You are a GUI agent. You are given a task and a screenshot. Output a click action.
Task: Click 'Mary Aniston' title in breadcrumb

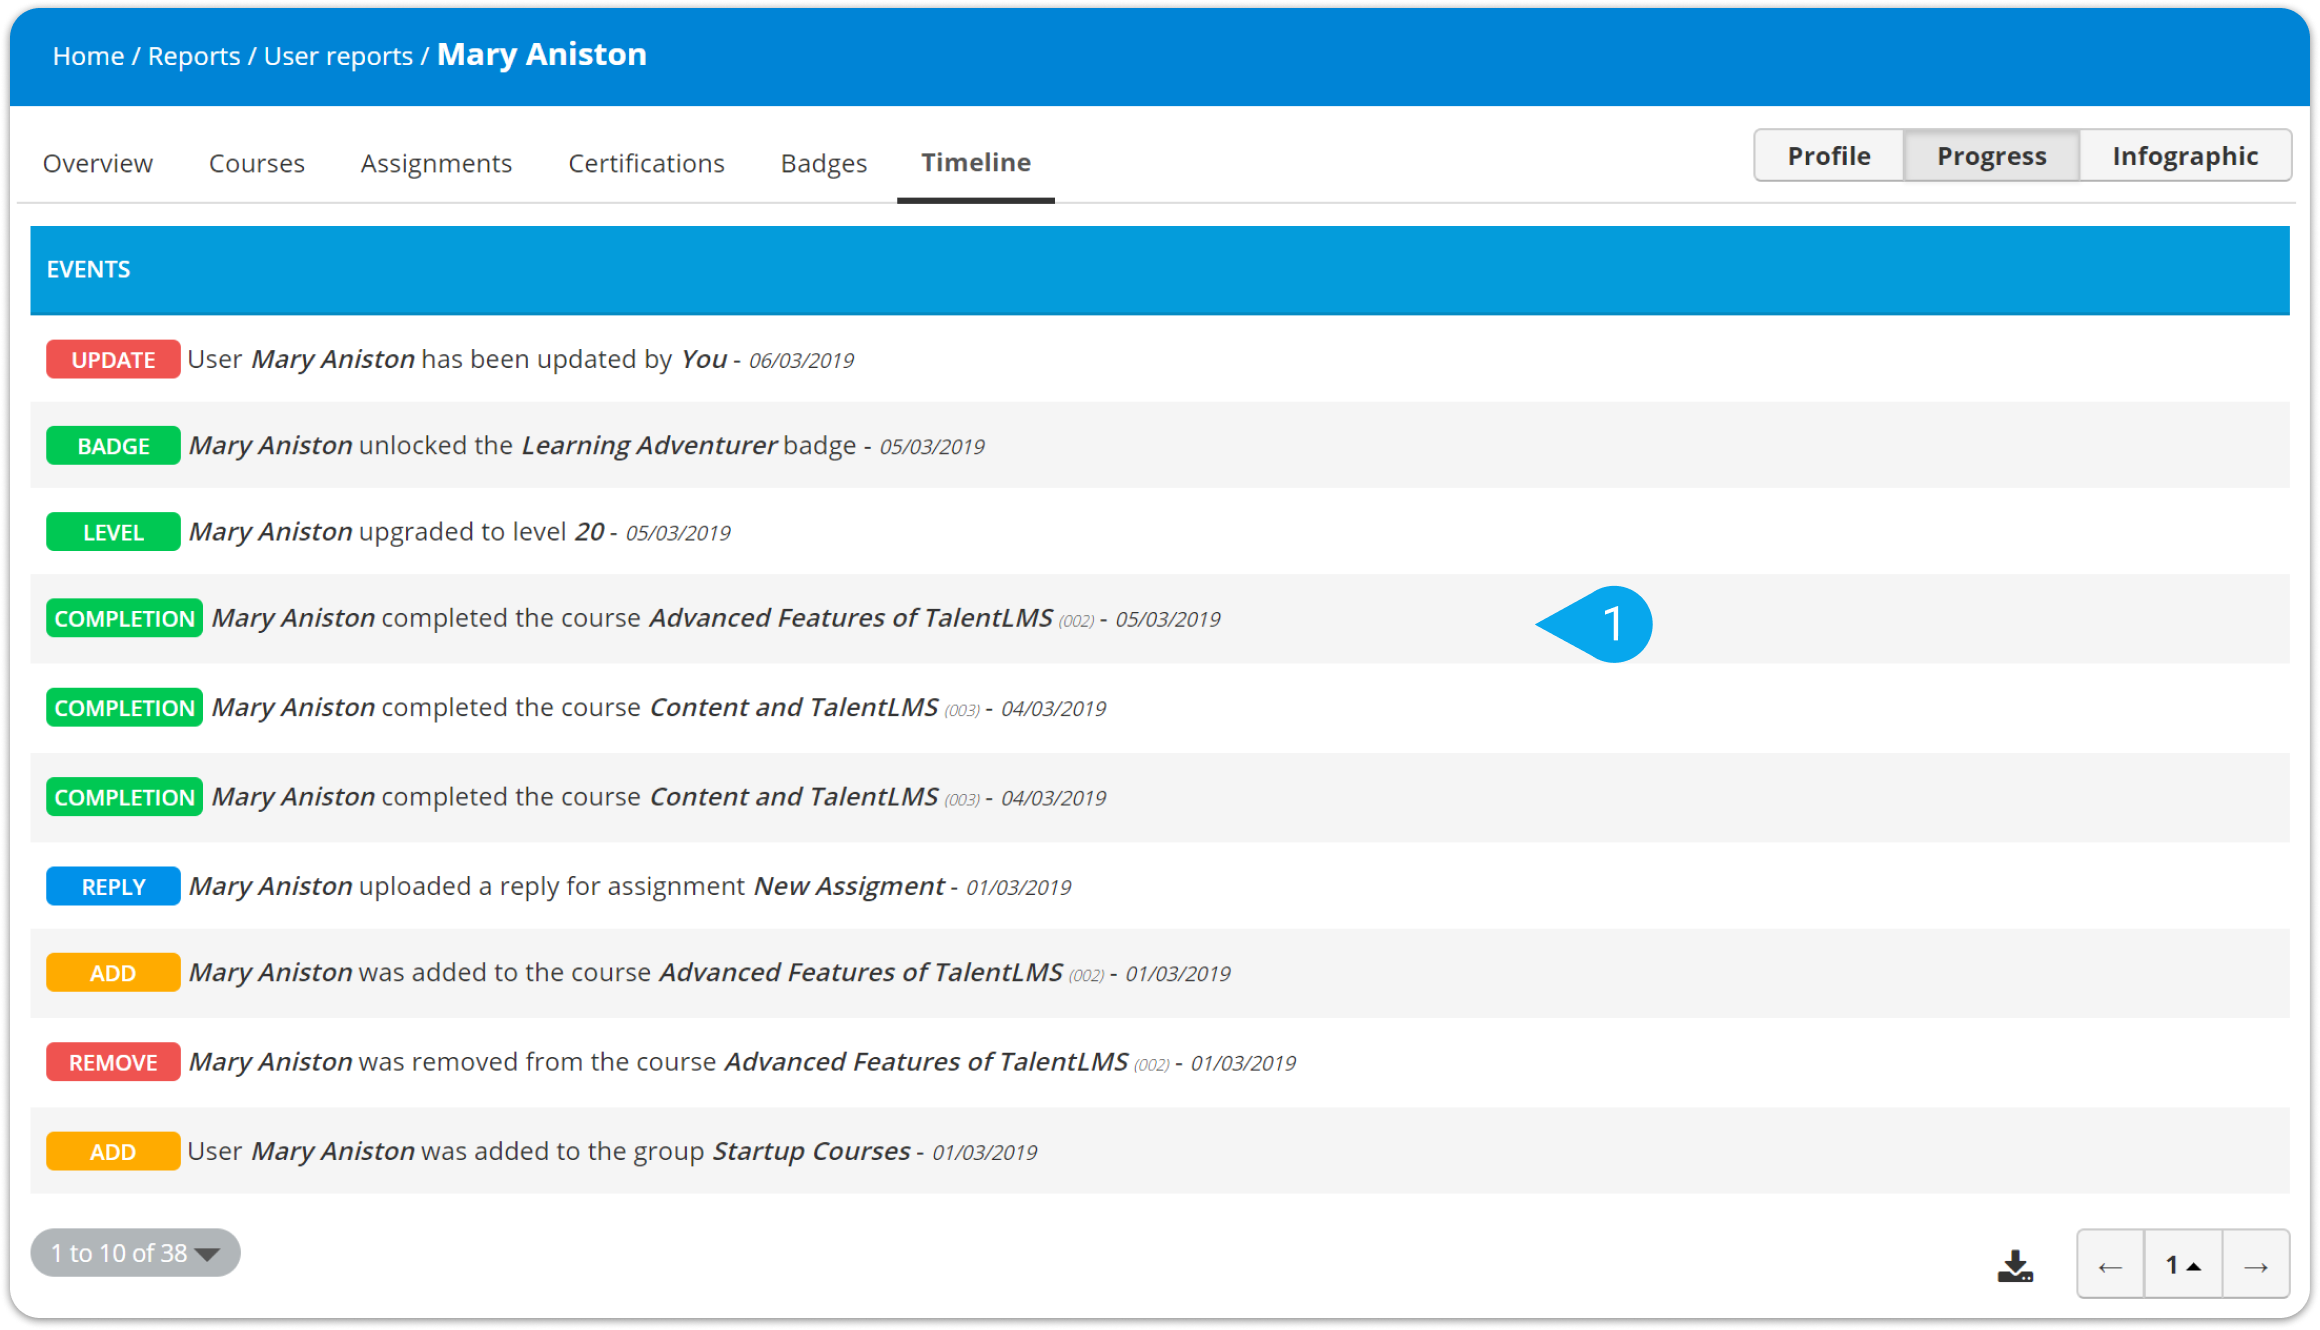coord(542,54)
